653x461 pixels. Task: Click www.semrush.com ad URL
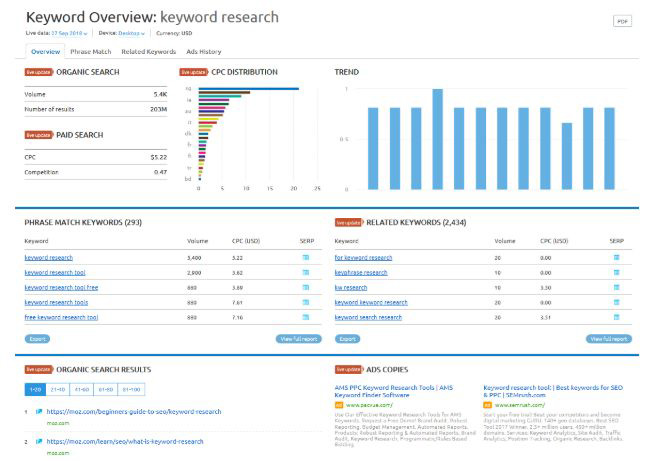520,405
